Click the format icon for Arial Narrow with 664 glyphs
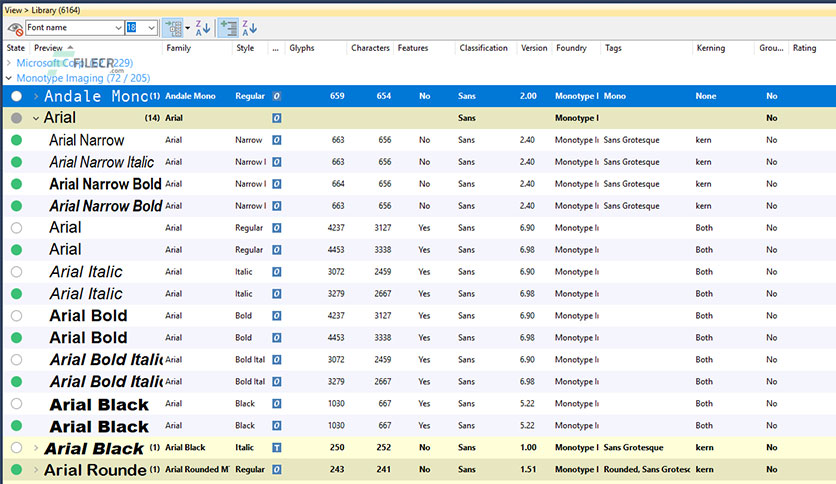This screenshot has height=484, width=836. [x=277, y=184]
